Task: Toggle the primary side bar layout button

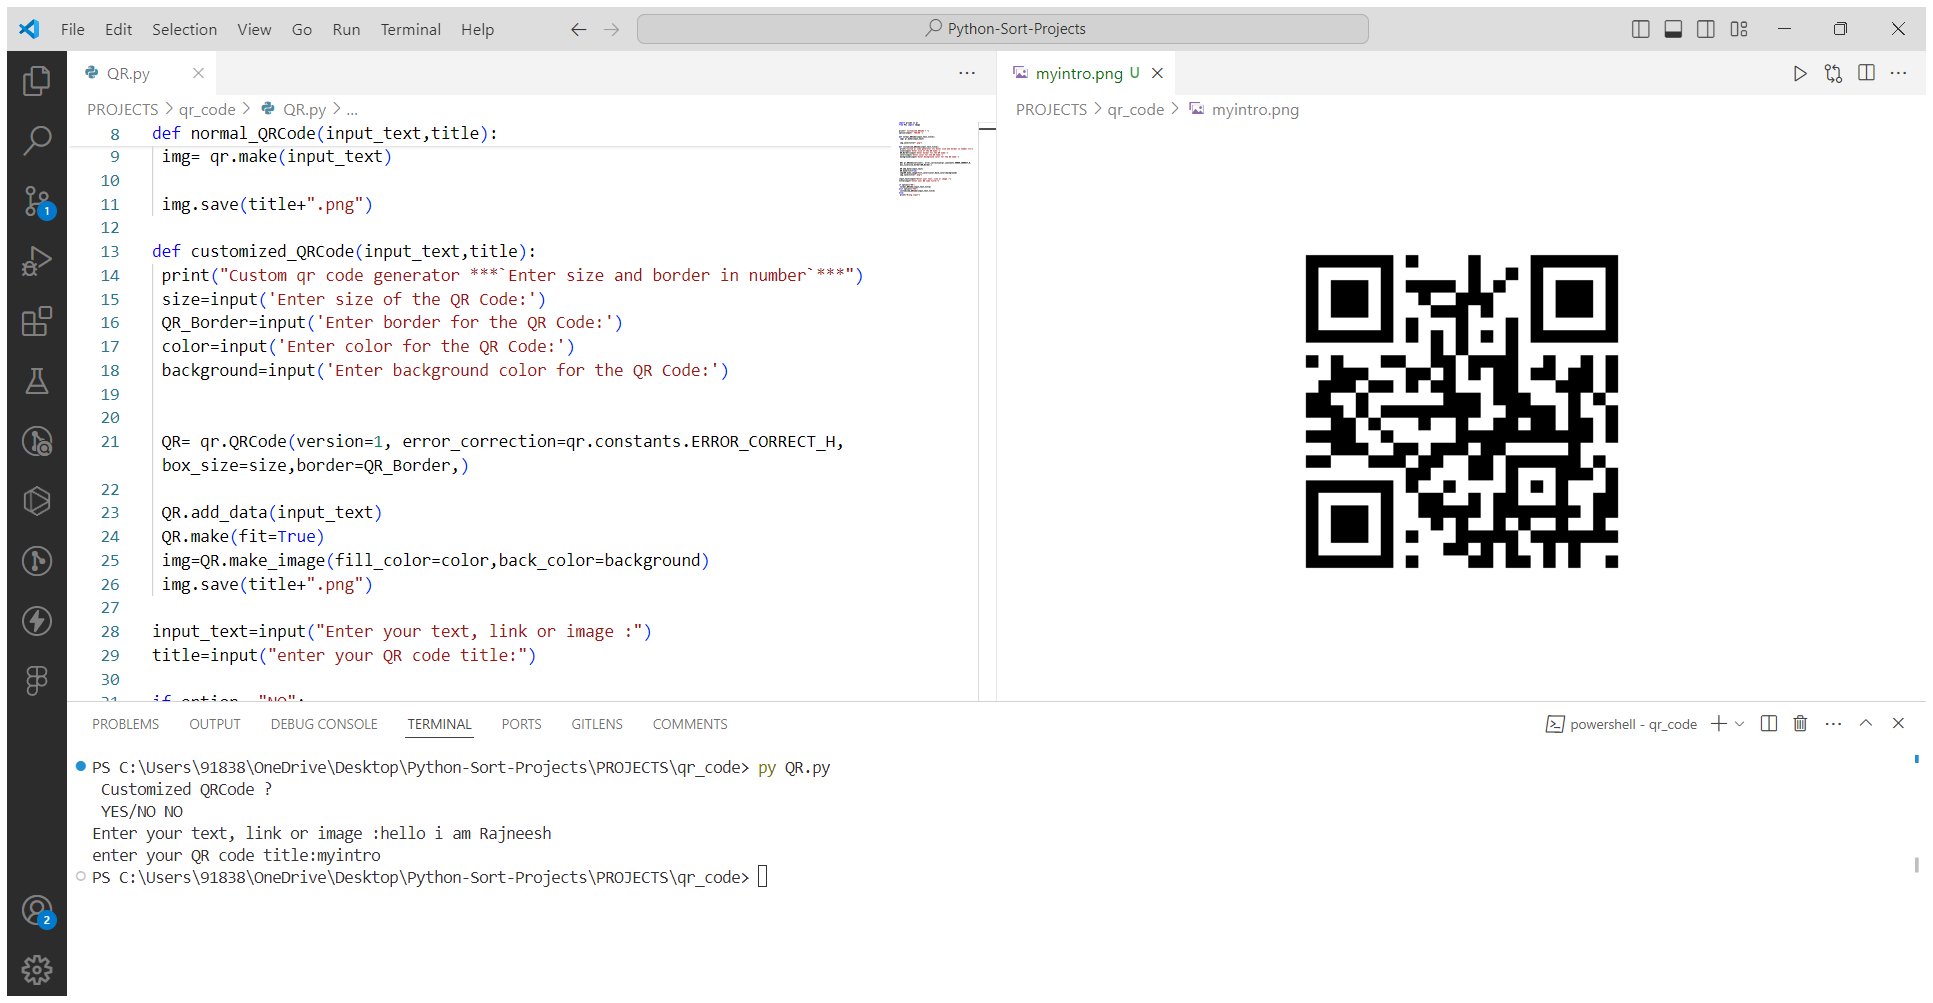Action: [x=1640, y=29]
